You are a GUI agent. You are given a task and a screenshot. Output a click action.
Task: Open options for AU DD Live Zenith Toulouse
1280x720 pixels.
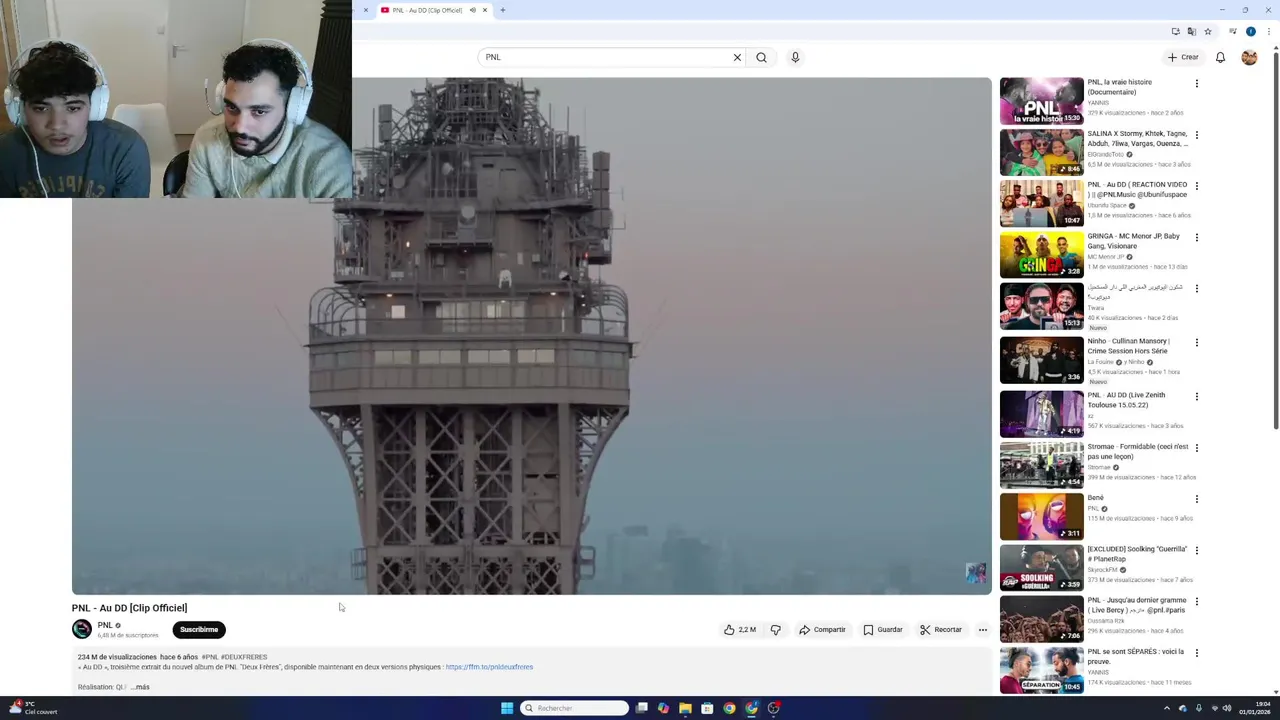click(1196, 396)
